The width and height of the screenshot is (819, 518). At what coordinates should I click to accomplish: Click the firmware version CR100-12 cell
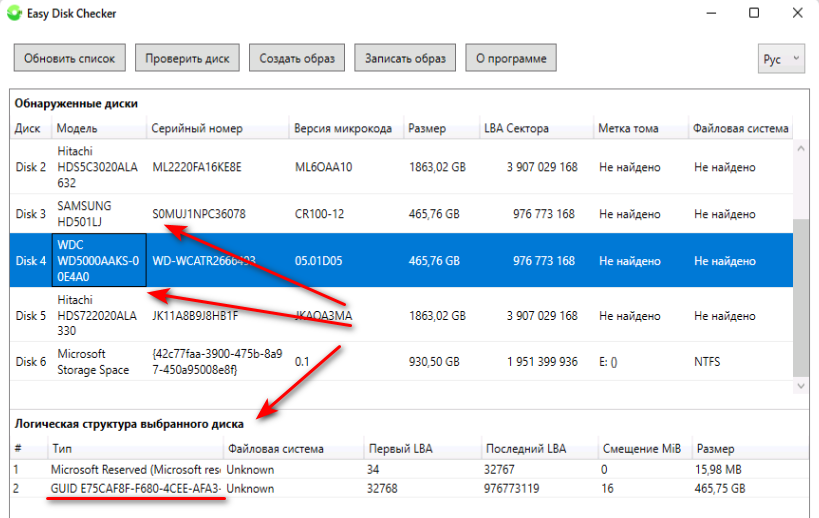point(319,214)
